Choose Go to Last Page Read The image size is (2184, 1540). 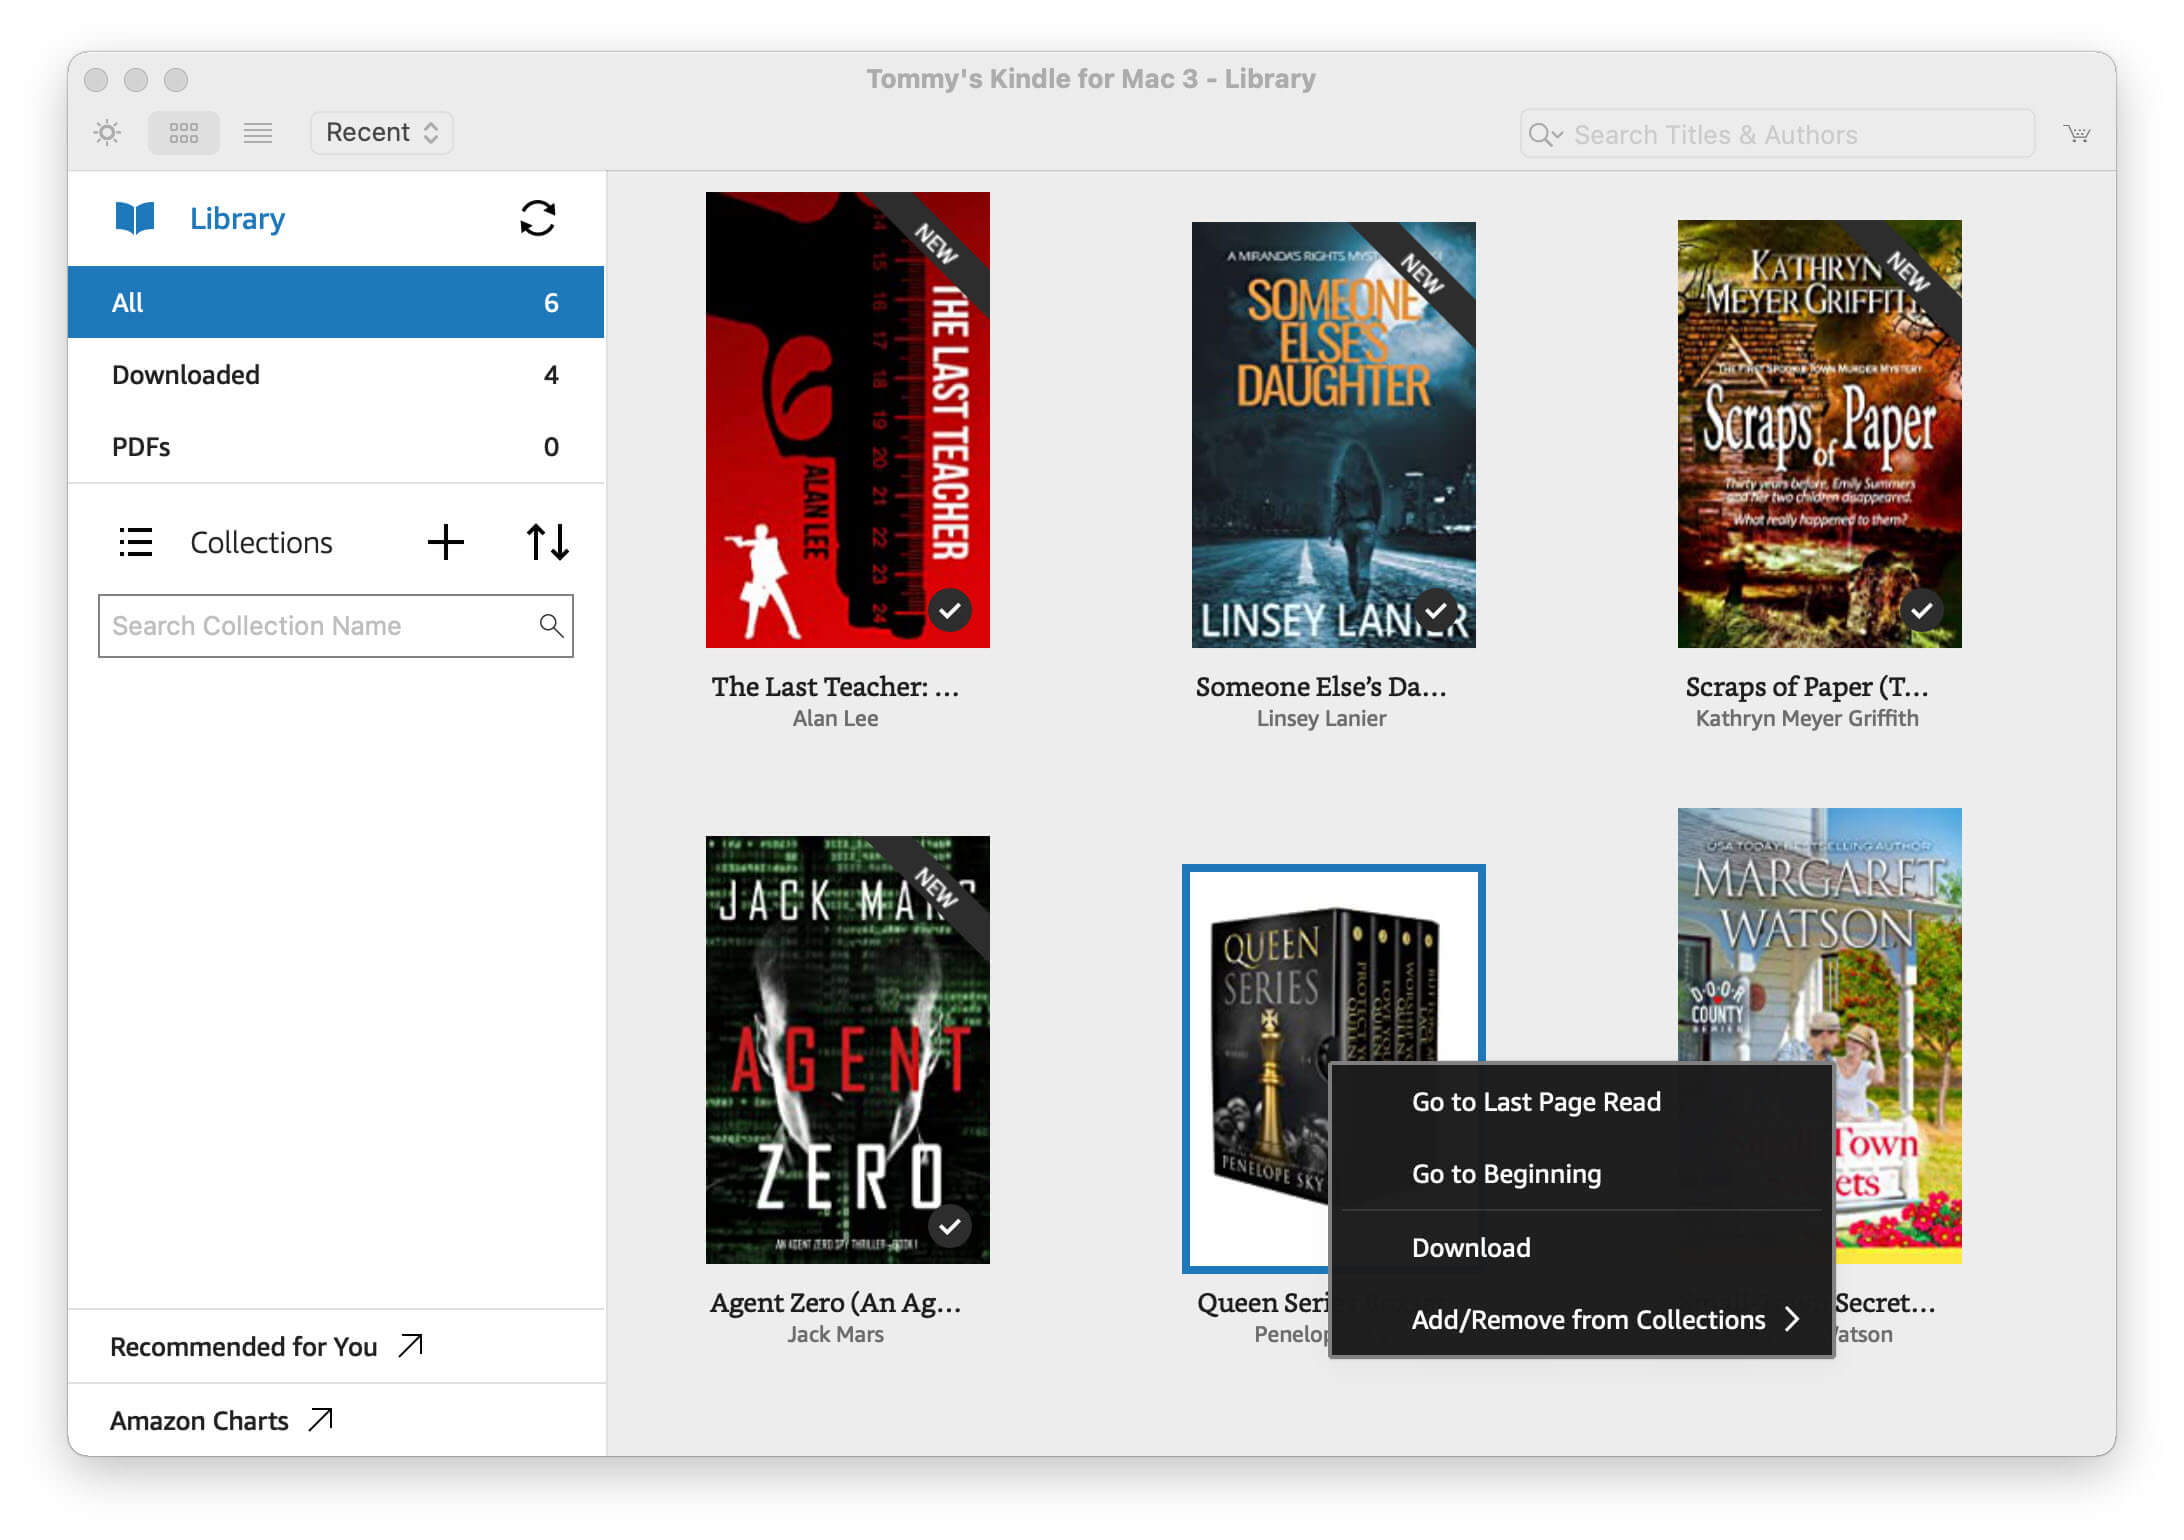1581,1102
